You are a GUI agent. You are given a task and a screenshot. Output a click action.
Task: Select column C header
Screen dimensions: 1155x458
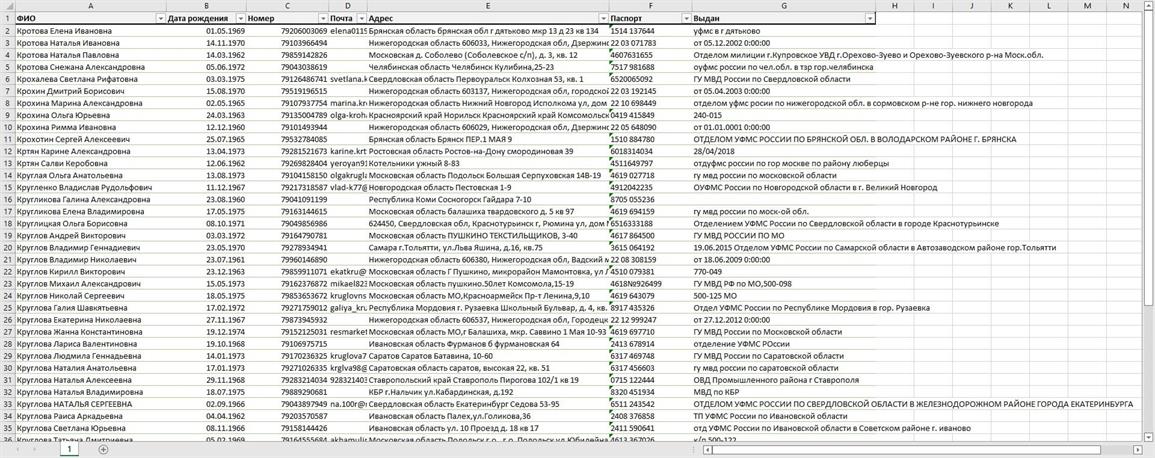click(x=287, y=6)
